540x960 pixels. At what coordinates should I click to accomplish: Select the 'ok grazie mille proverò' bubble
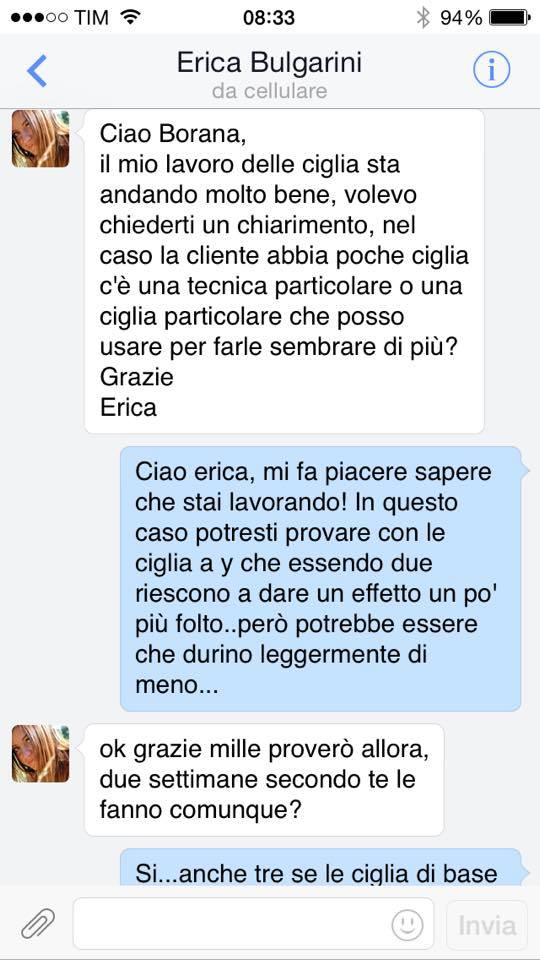264,780
